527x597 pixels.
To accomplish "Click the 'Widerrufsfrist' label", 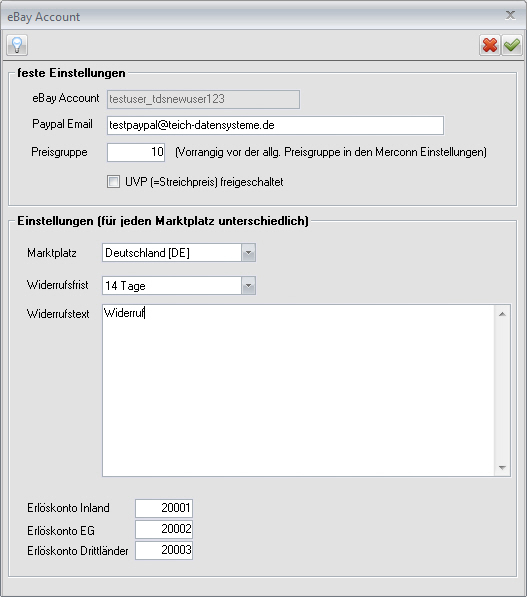I will [x=57, y=285].
